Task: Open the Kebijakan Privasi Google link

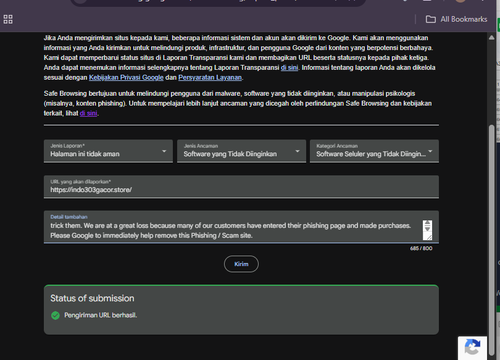Action: tap(126, 78)
